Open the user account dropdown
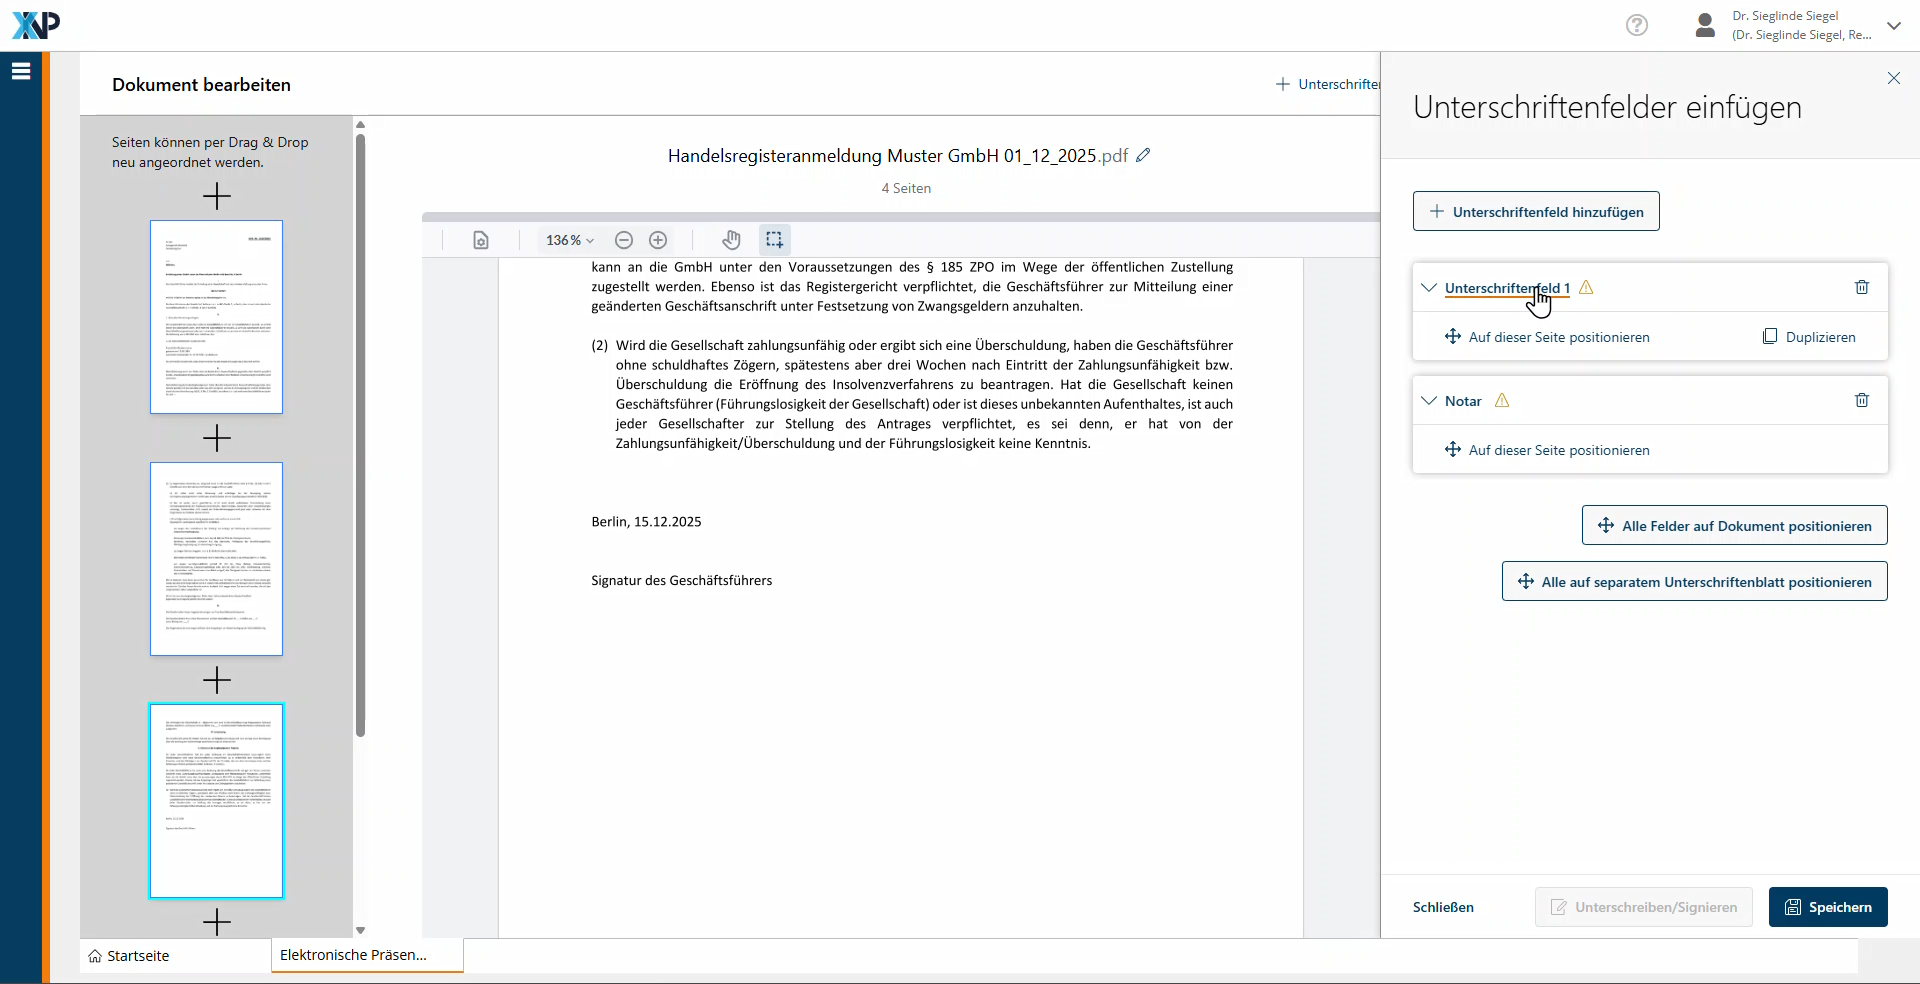The image size is (1920, 984). coord(1893,26)
